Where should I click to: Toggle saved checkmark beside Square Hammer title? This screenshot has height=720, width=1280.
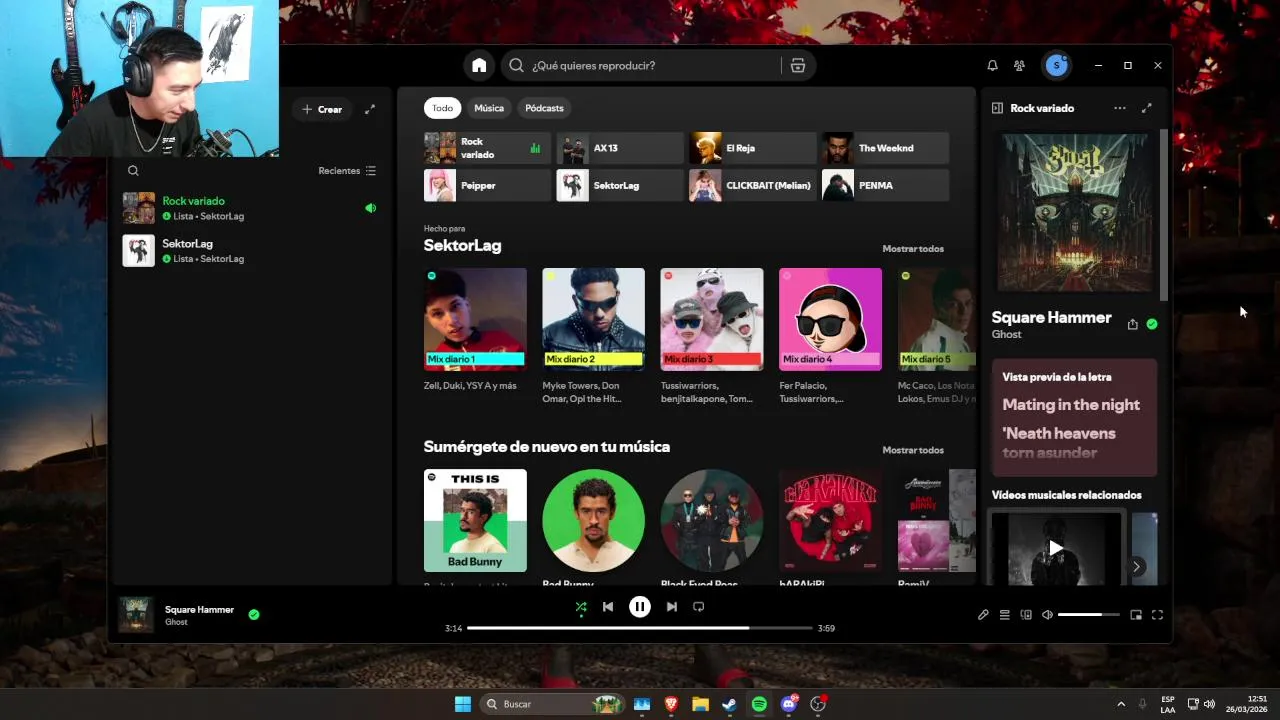[x=1152, y=324]
